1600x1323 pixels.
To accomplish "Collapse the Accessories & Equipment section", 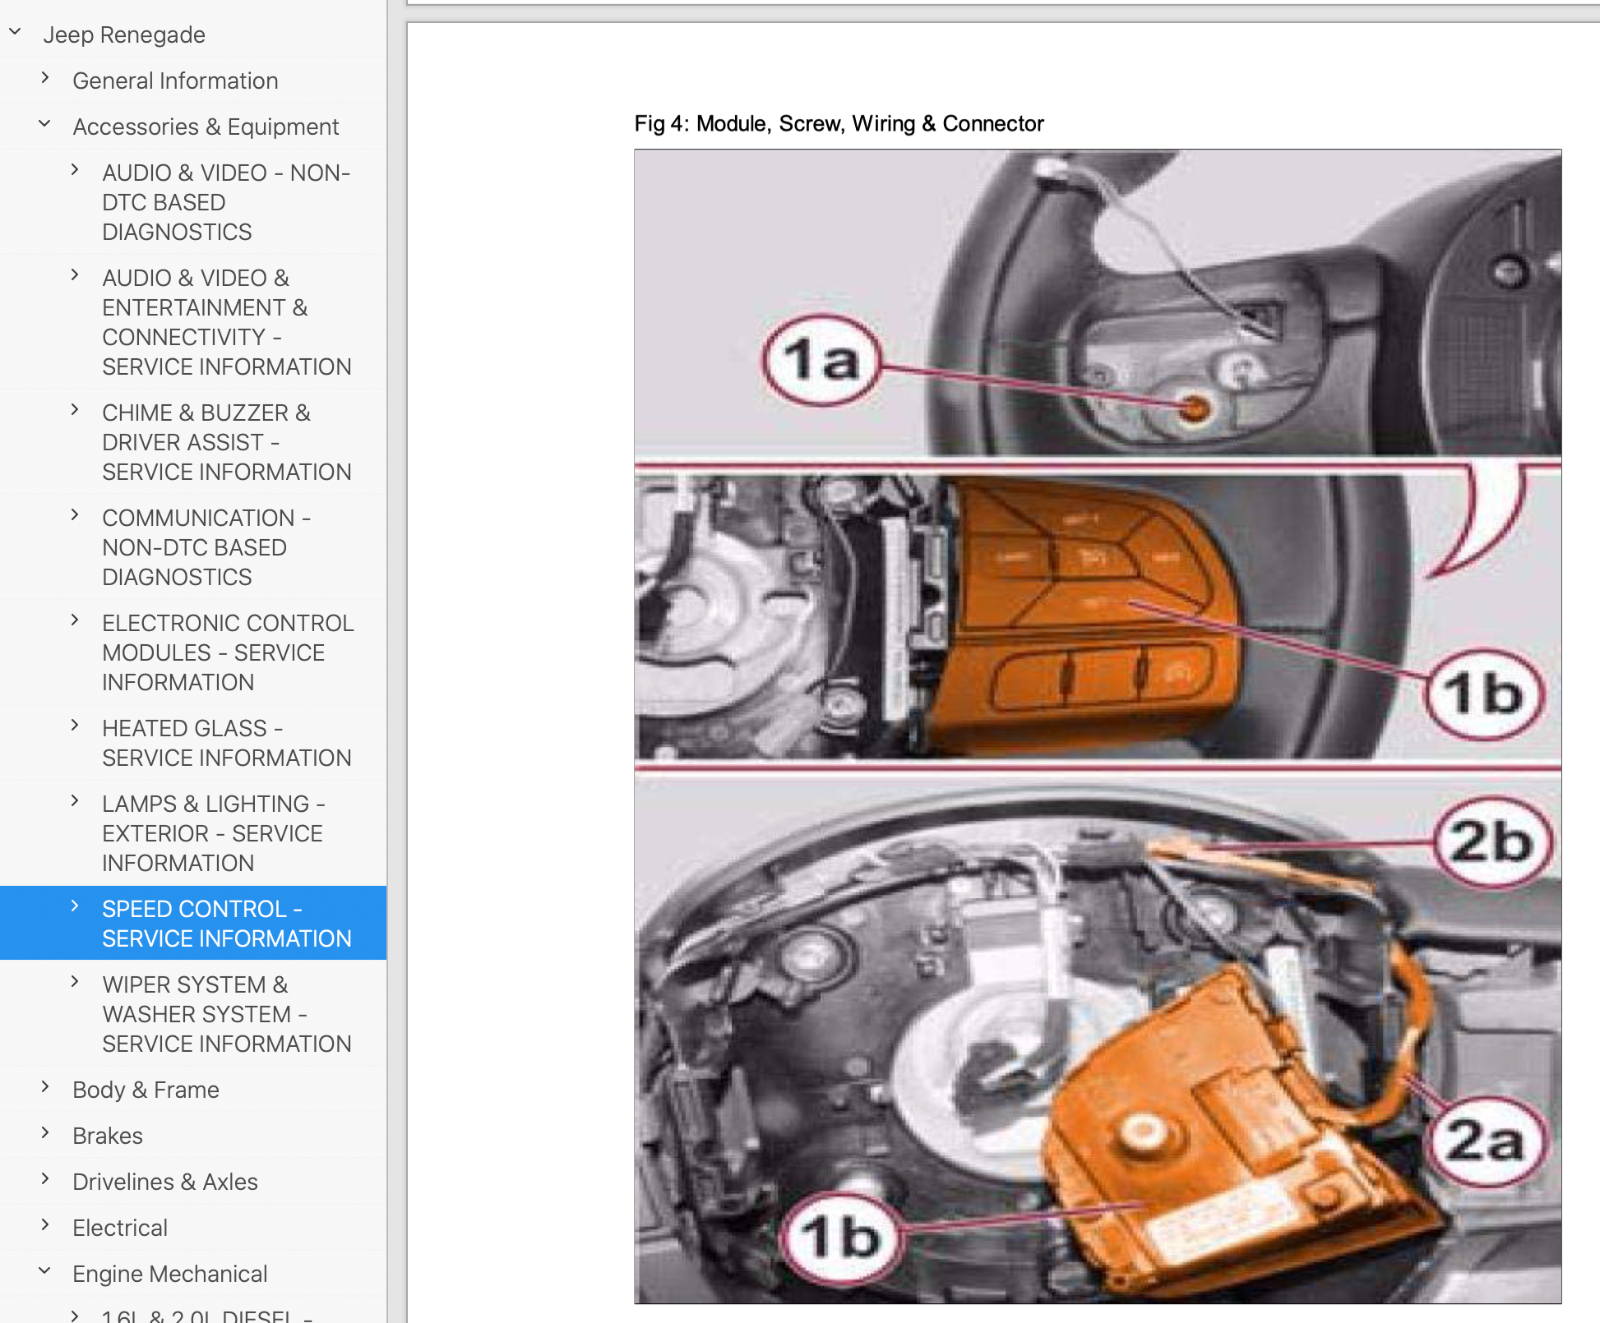I will tap(45, 125).
